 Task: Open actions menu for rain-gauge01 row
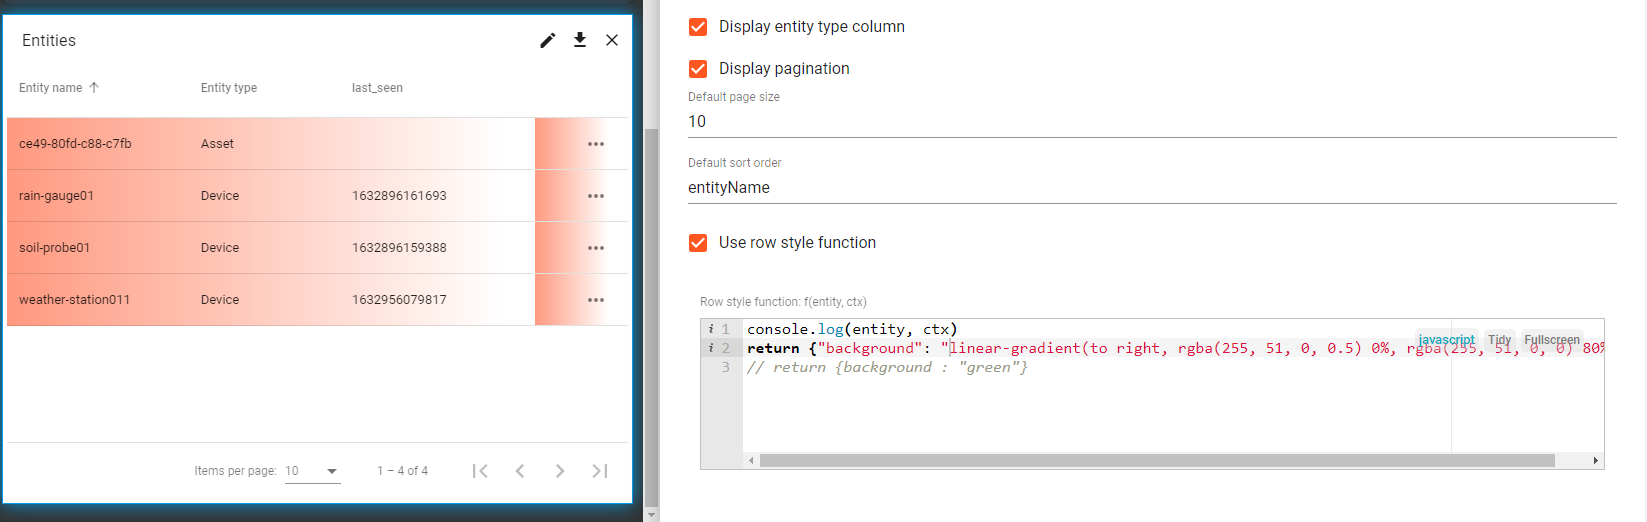pyautogui.click(x=596, y=196)
